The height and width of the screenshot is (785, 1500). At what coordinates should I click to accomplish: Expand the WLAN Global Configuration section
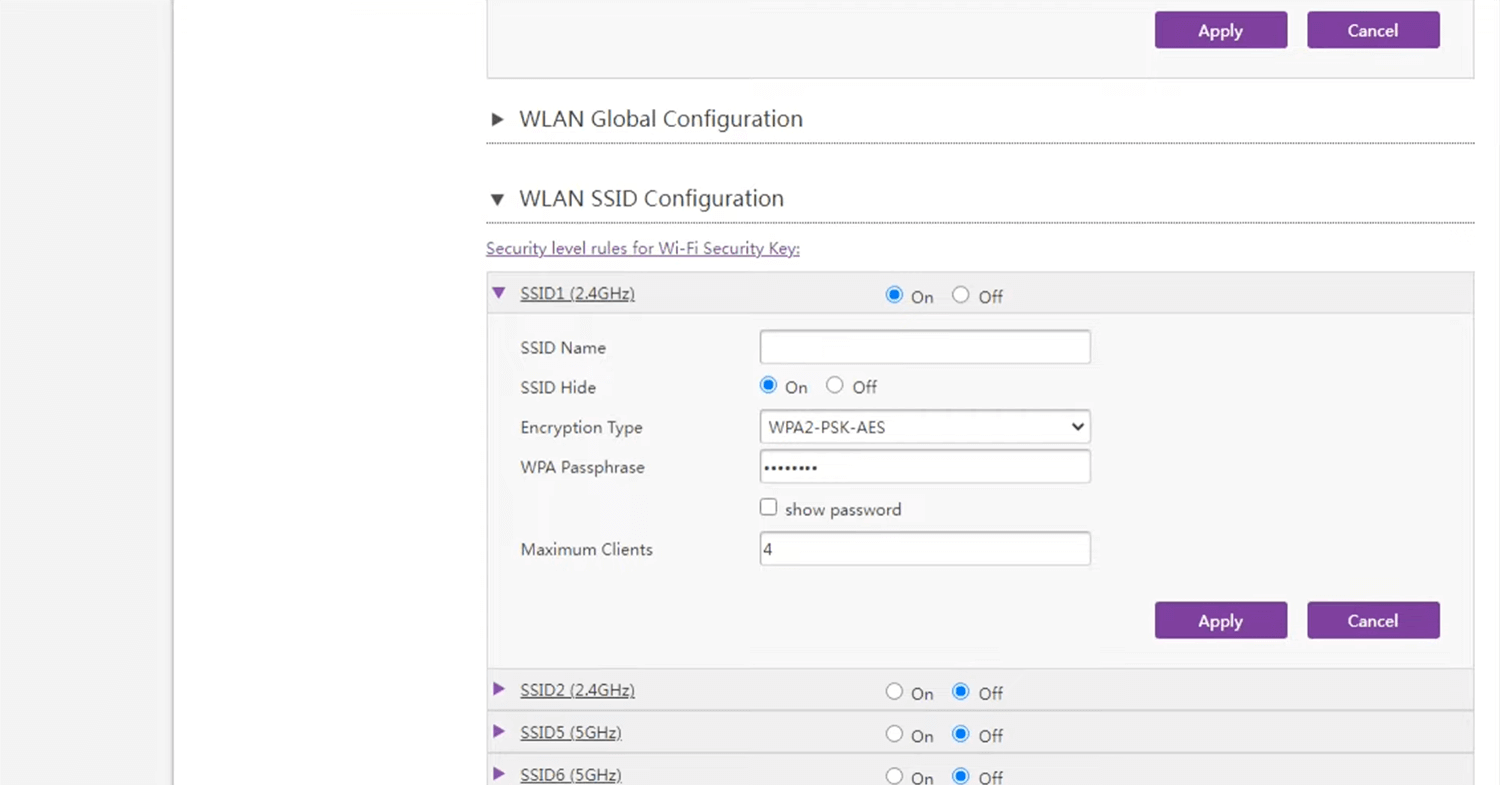(x=497, y=120)
